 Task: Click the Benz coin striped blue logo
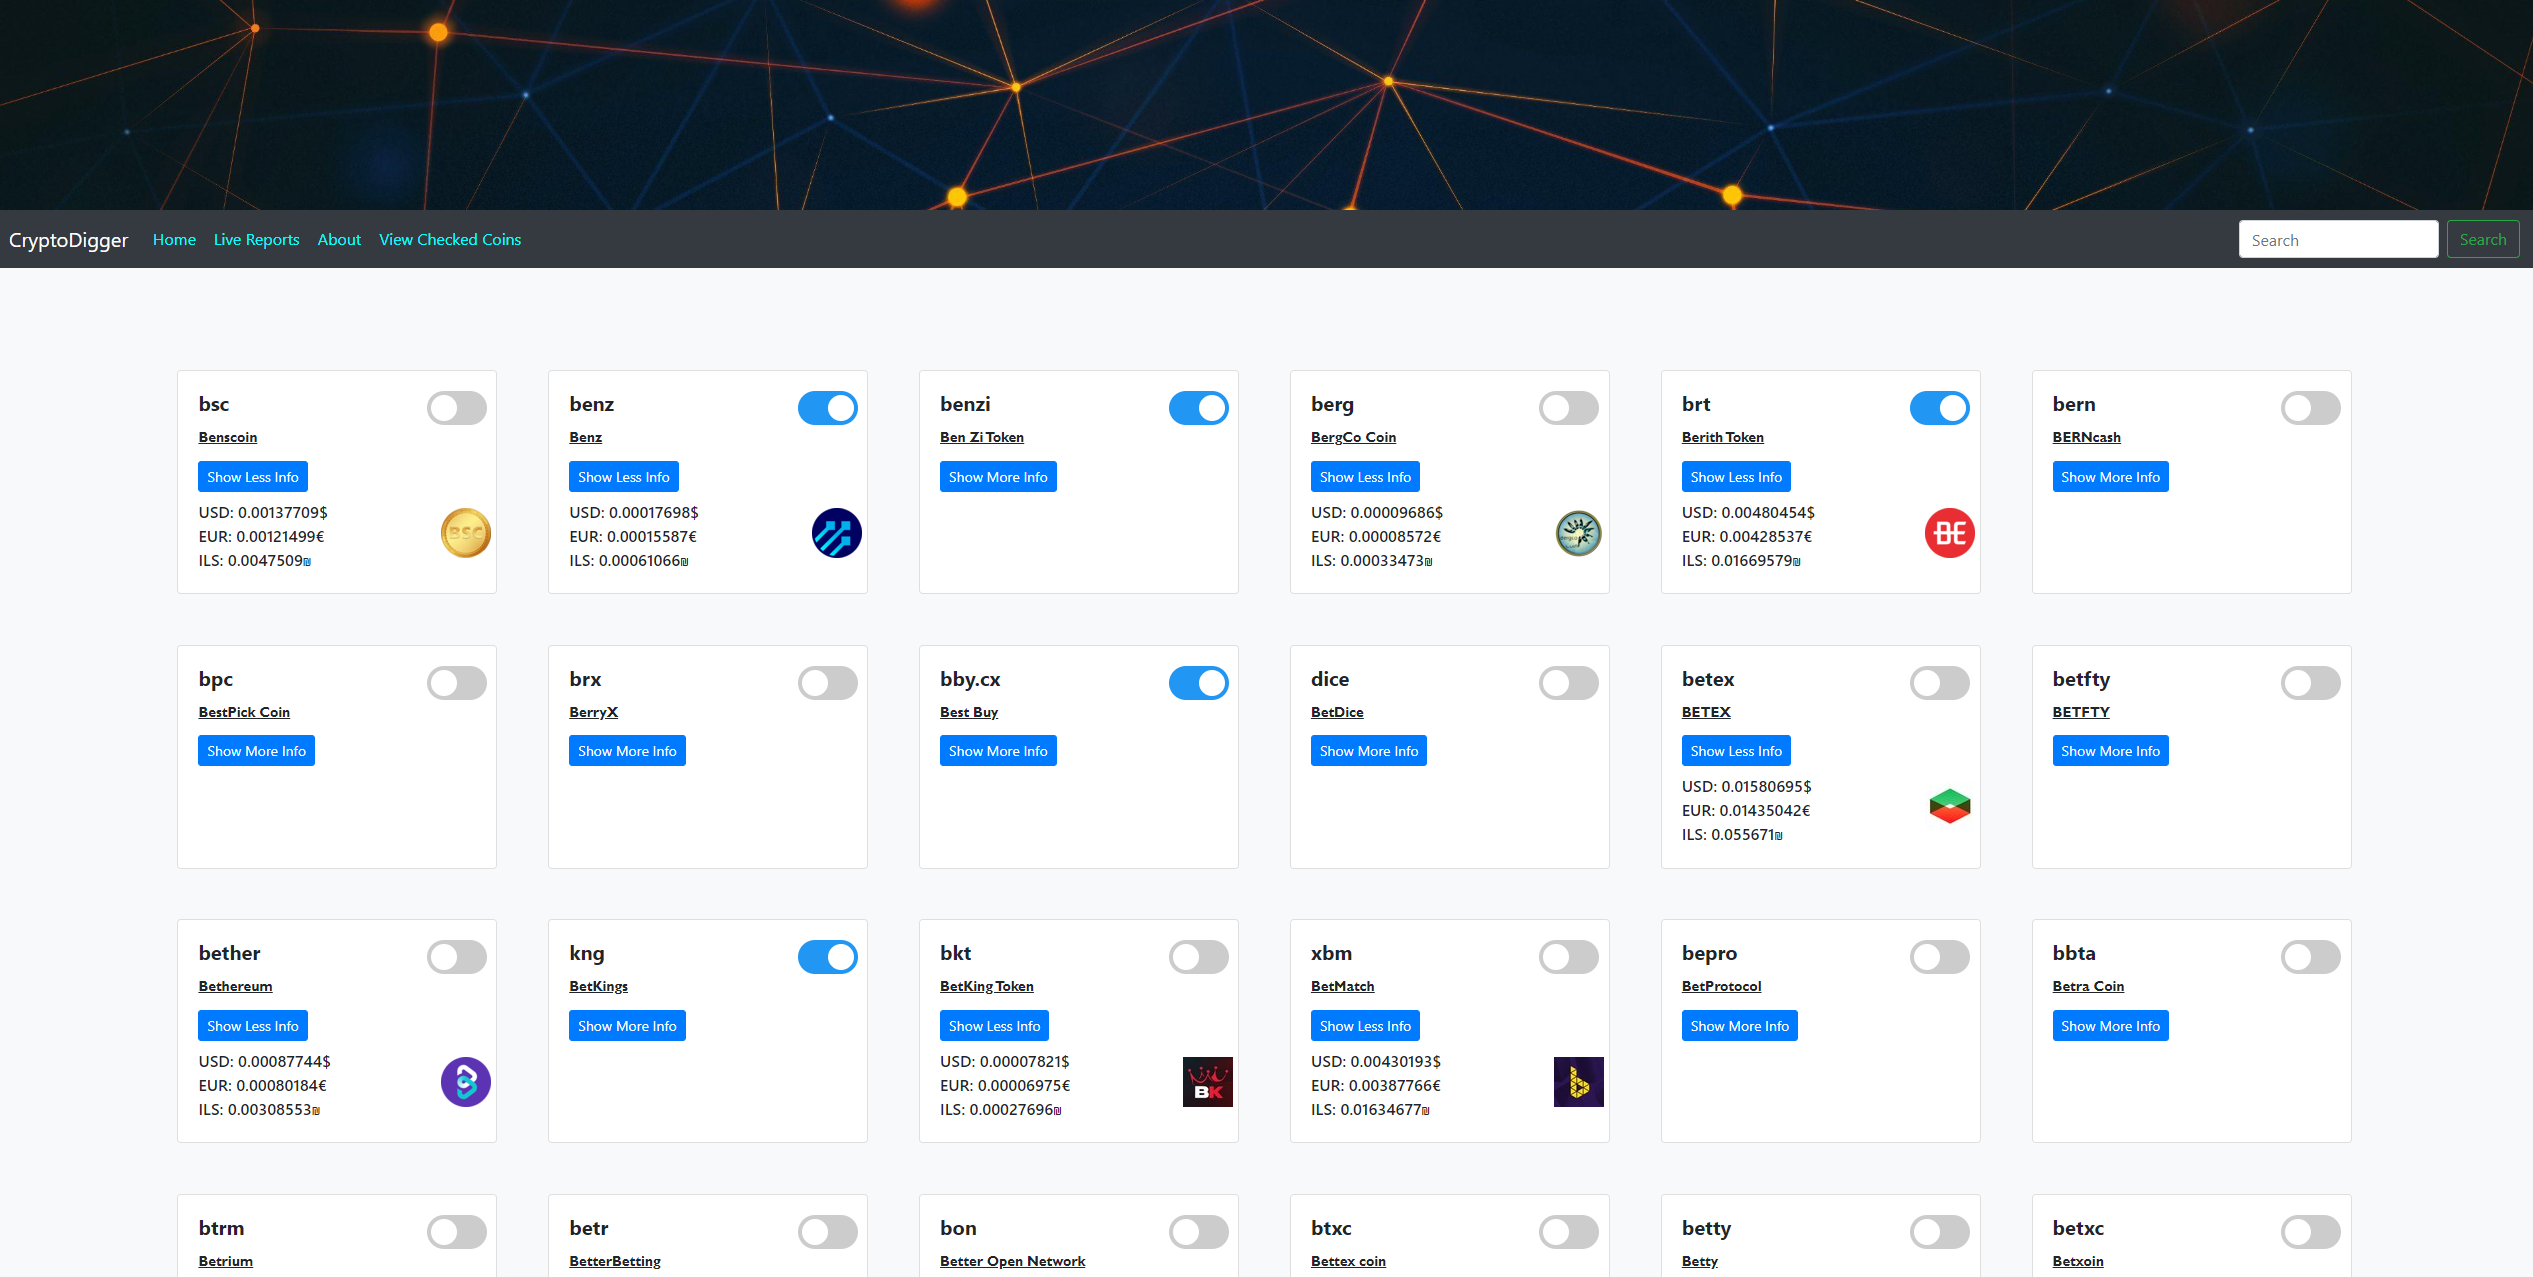[x=836, y=533]
